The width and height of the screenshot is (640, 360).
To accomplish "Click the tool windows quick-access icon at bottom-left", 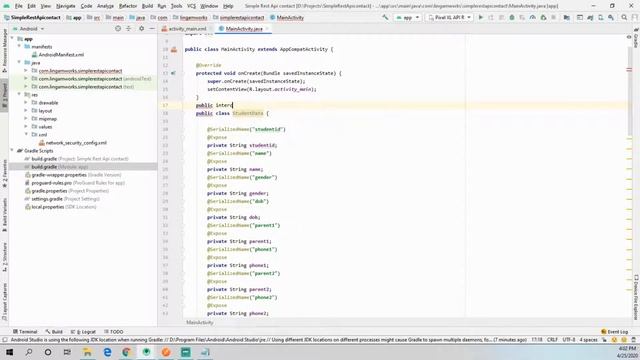I will [5, 340].
